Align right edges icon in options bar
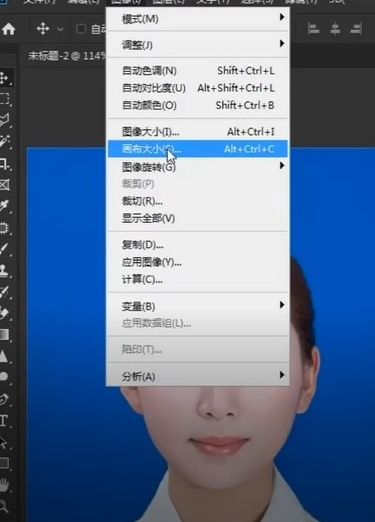375x522 pixels. click(x=356, y=29)
